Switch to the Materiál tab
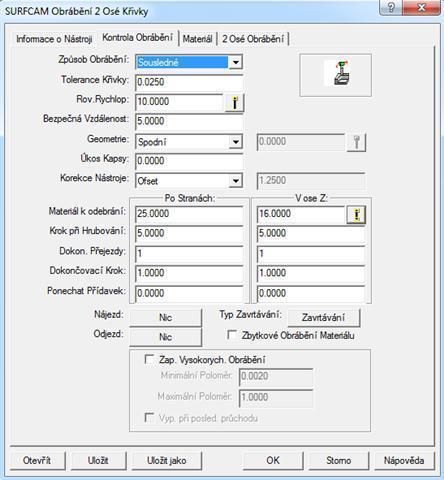 click(x=197, y=39)
